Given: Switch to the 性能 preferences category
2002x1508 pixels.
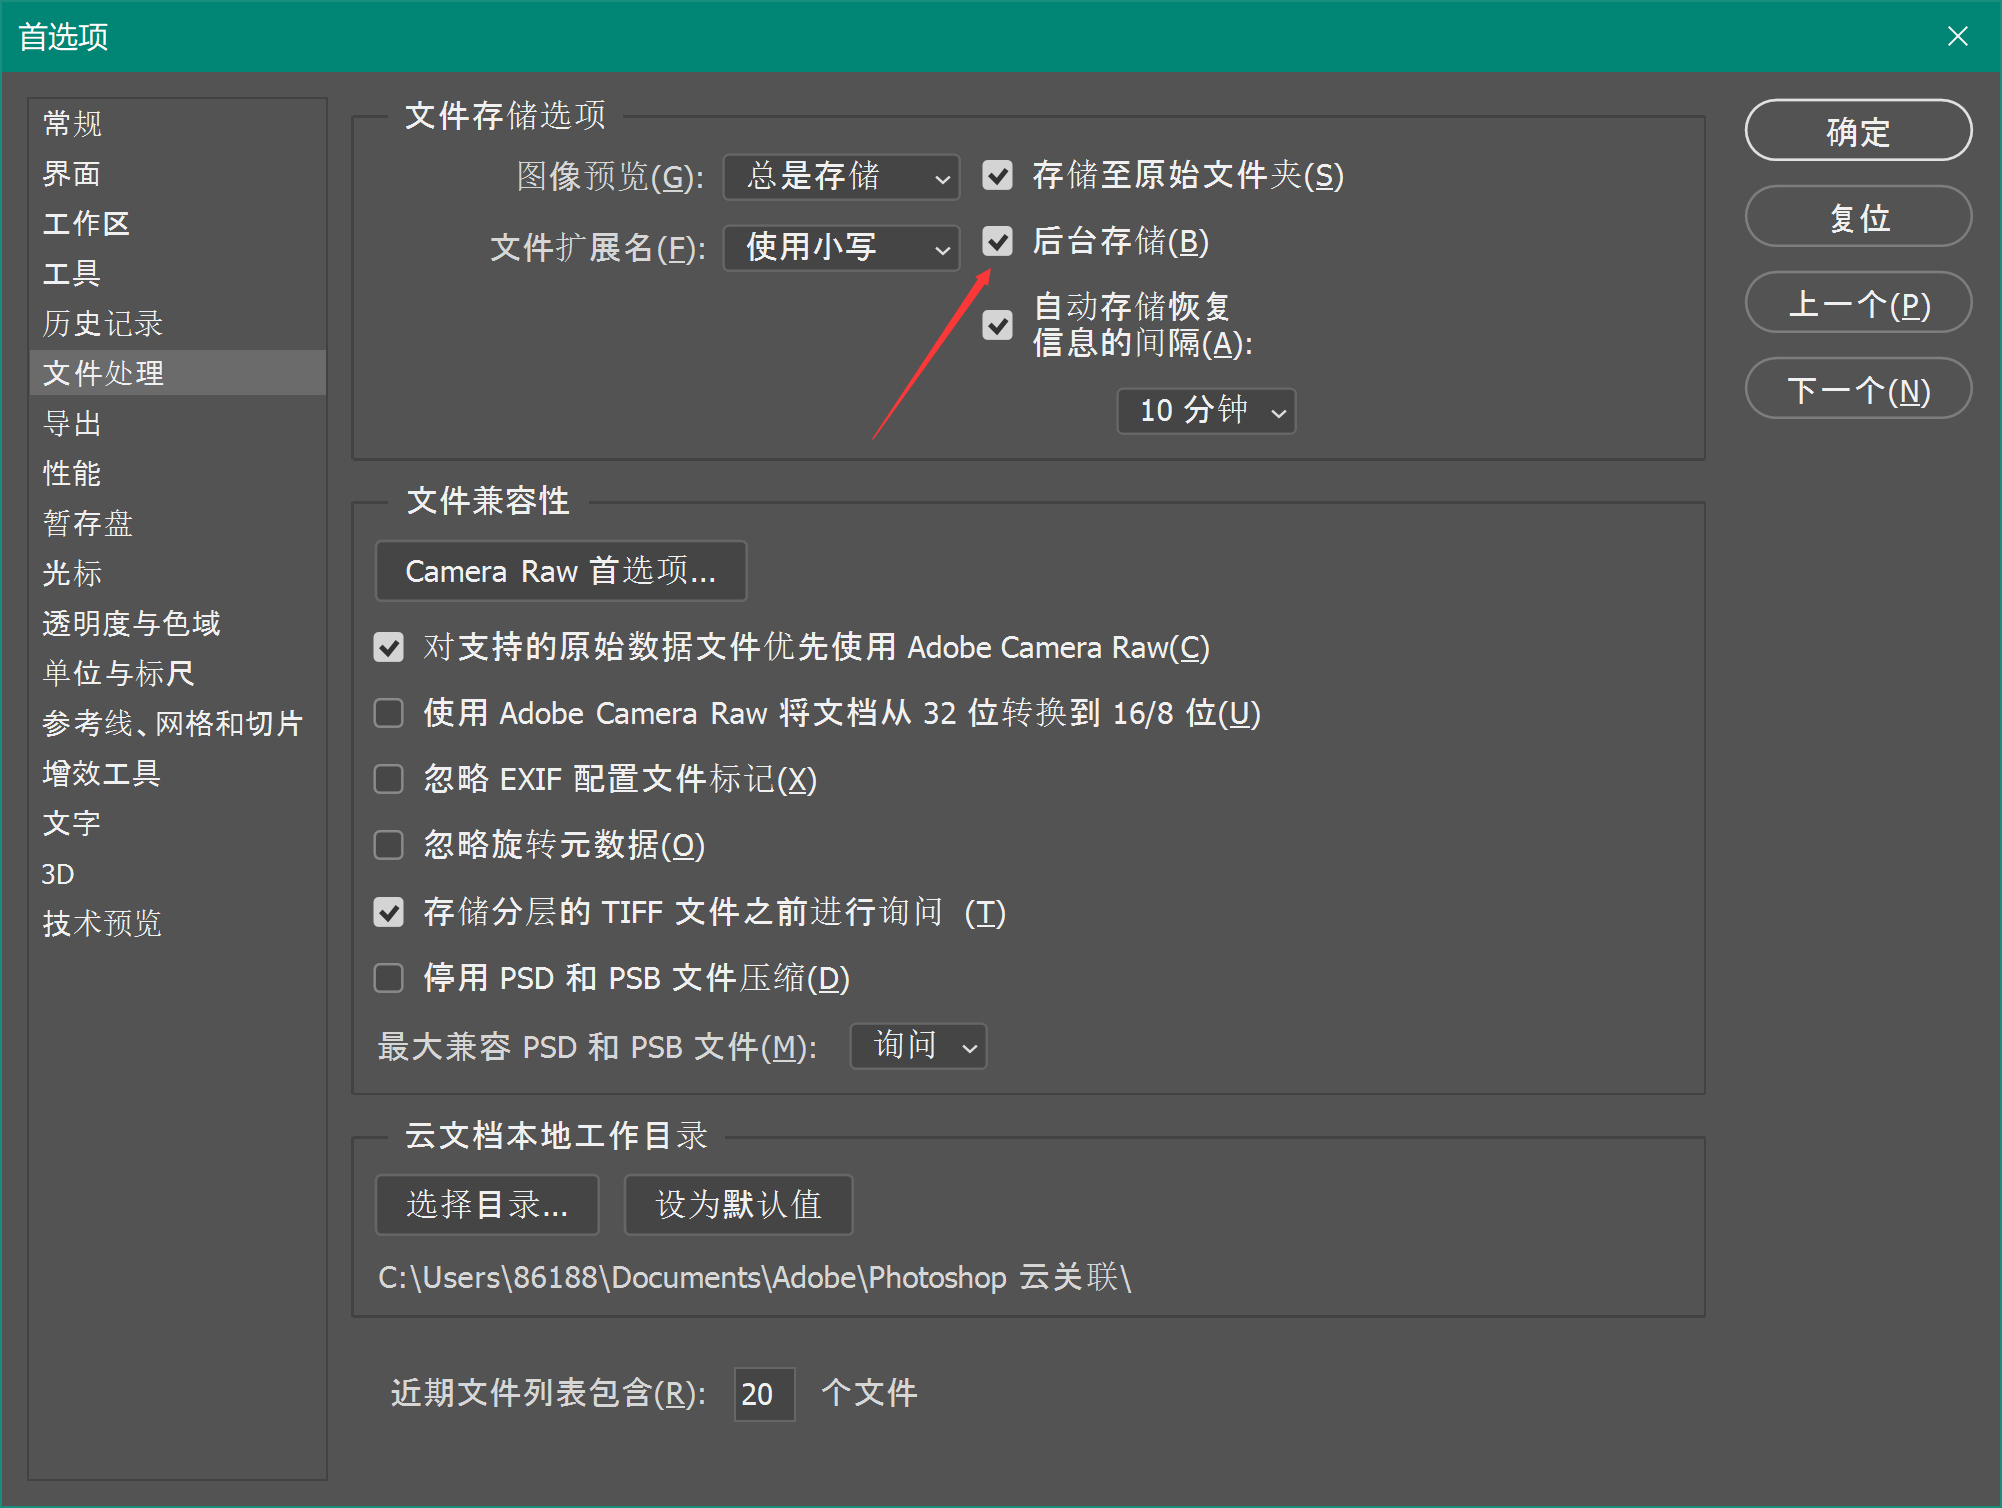Looking at the screenshot, I should coord(72,473).
